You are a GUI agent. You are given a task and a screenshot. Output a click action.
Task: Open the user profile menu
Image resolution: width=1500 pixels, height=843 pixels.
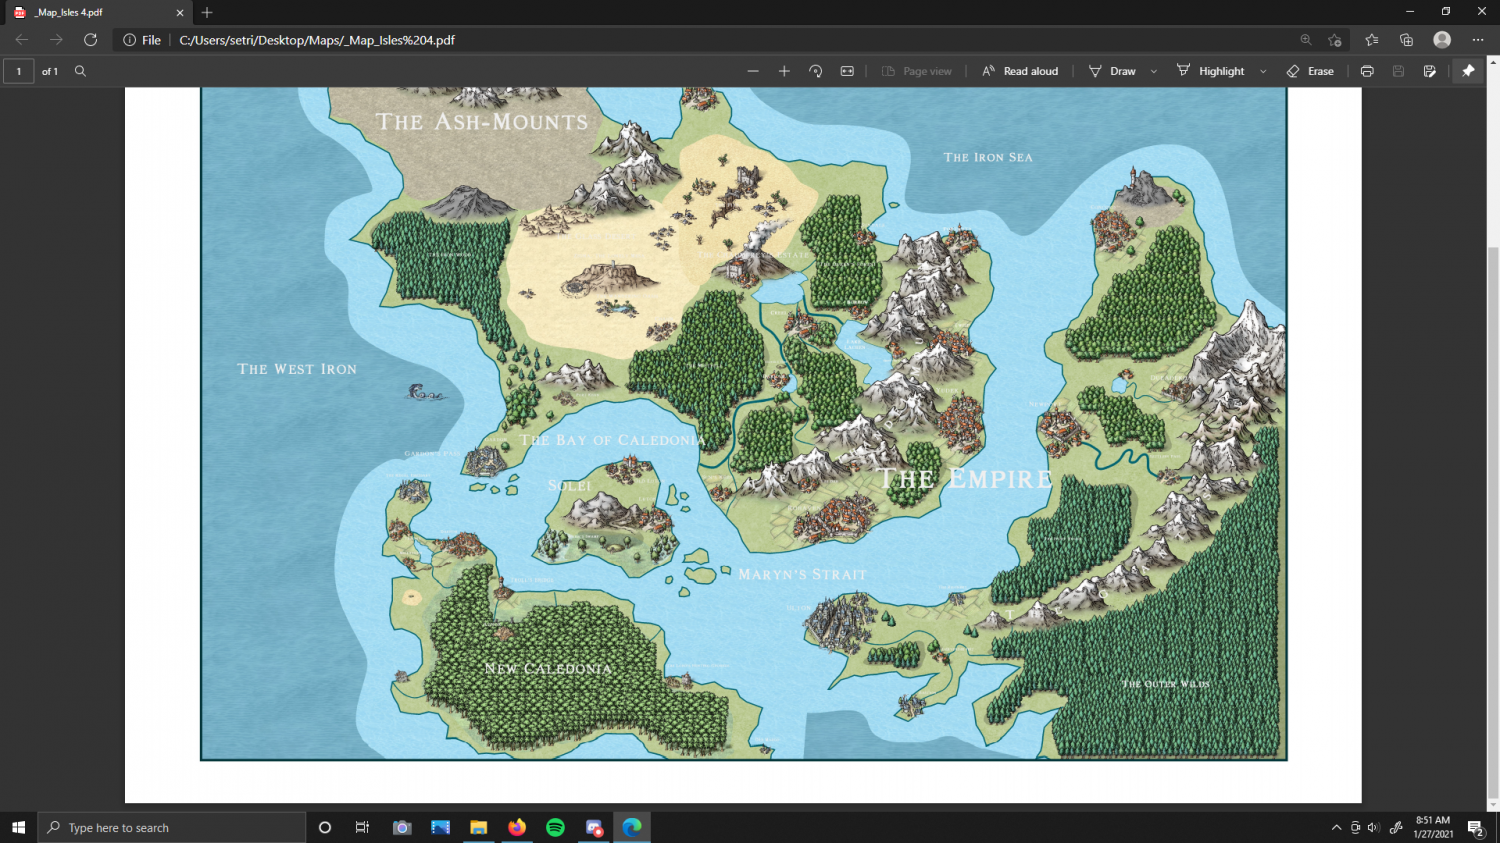(1442, 40)
